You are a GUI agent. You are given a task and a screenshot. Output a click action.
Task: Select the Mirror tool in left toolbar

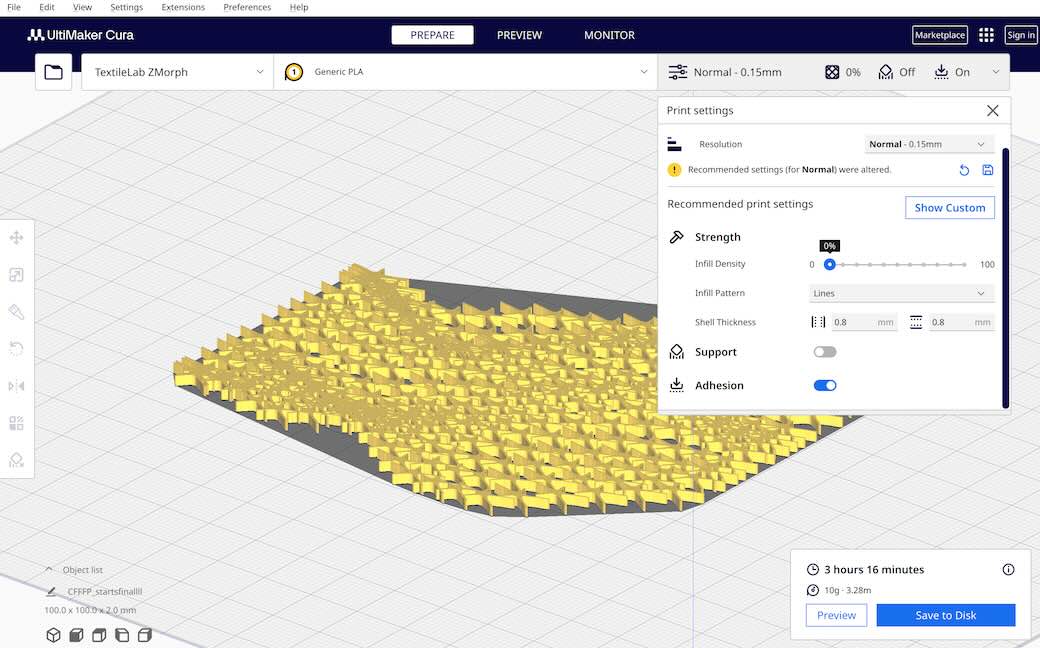pos(16,386)
